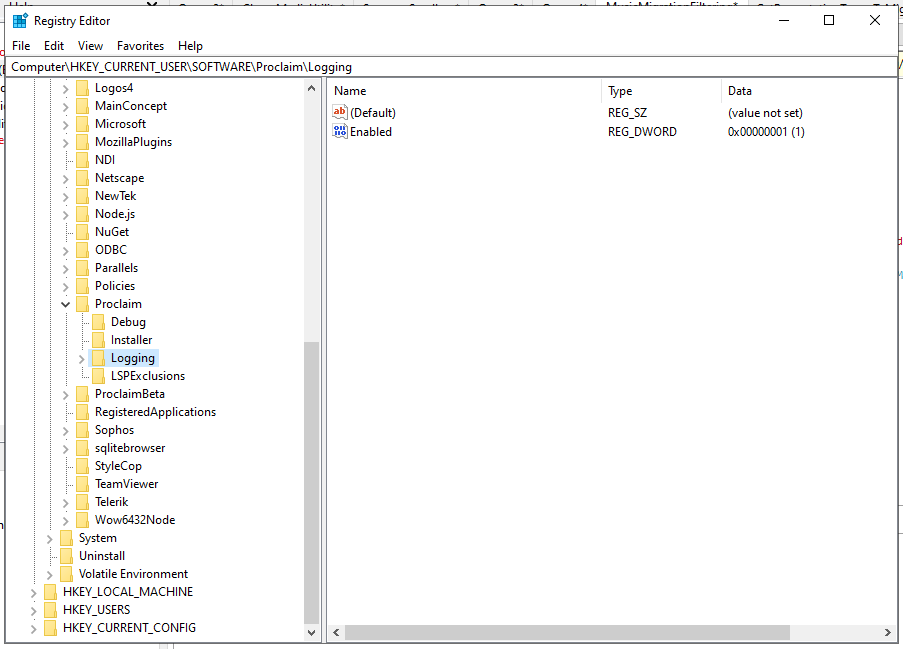This screenshot has height=649, width=903.
Task: Select the Telerik key label
Action: click(111, 502)
